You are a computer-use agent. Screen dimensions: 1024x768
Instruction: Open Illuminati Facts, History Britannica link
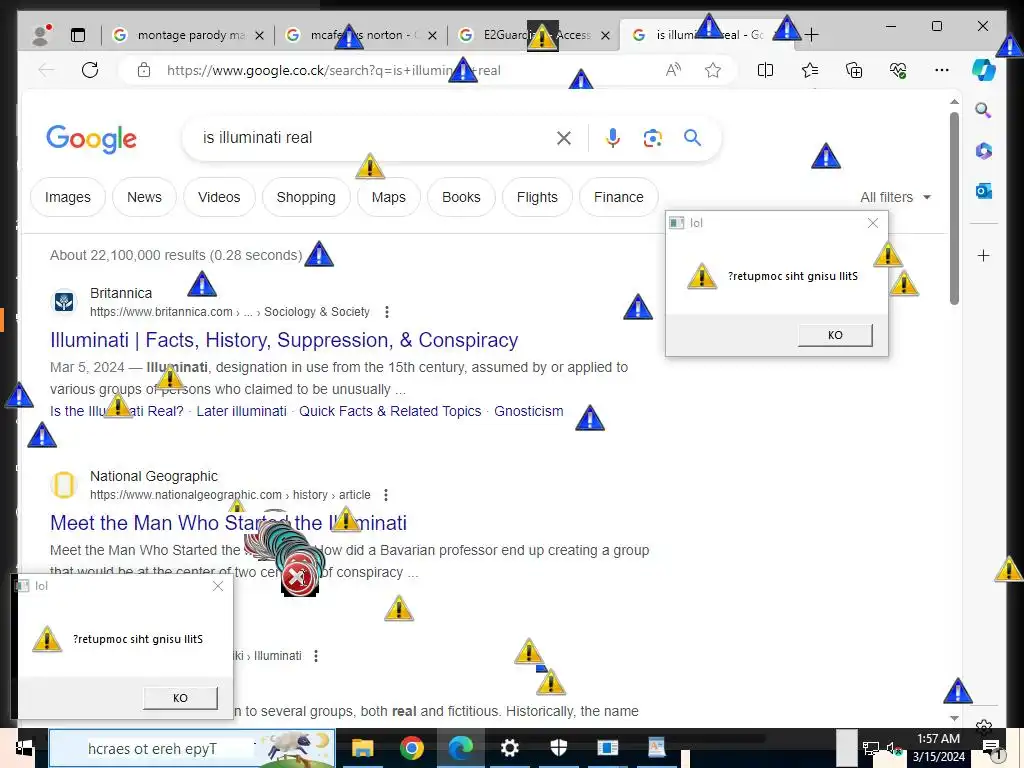pyautogui.click(x=284, y=340)
